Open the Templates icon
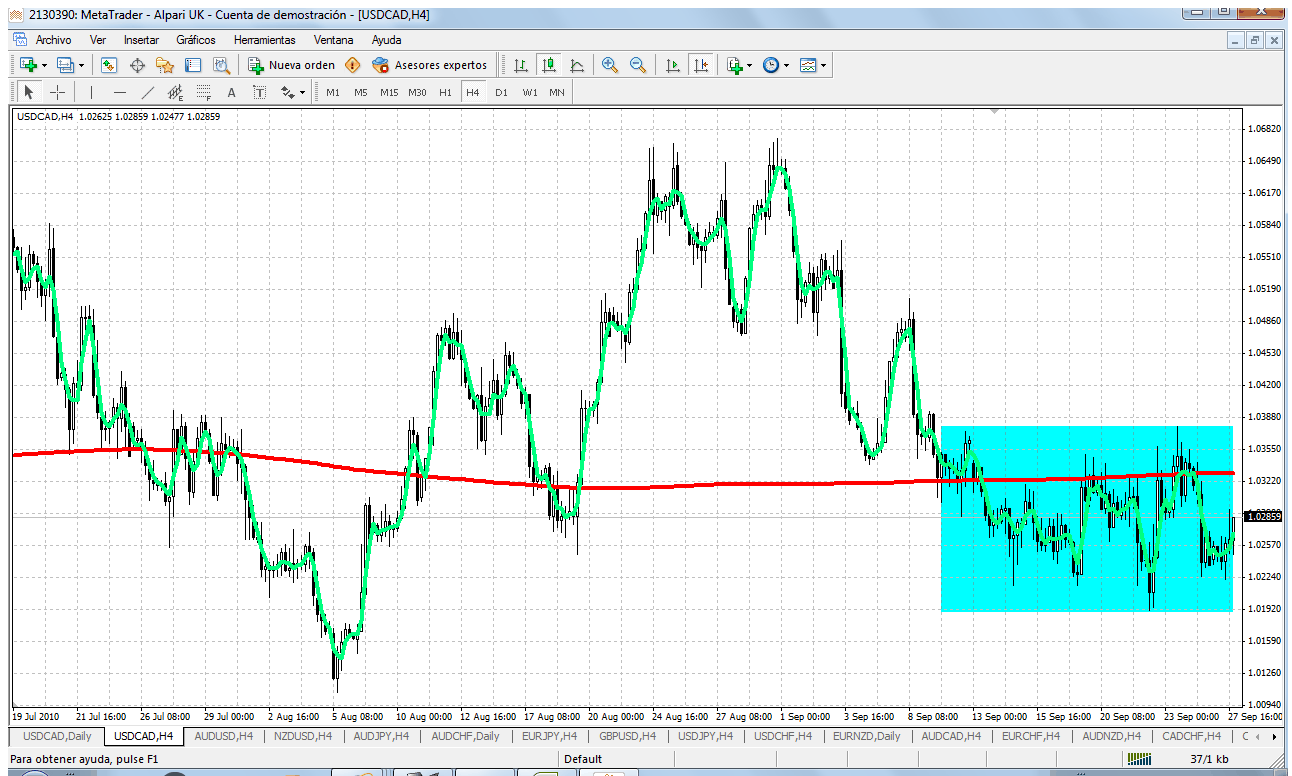The height and width of the screenshot is (776, 1292). pyautogui.click(x=809, y=65)
